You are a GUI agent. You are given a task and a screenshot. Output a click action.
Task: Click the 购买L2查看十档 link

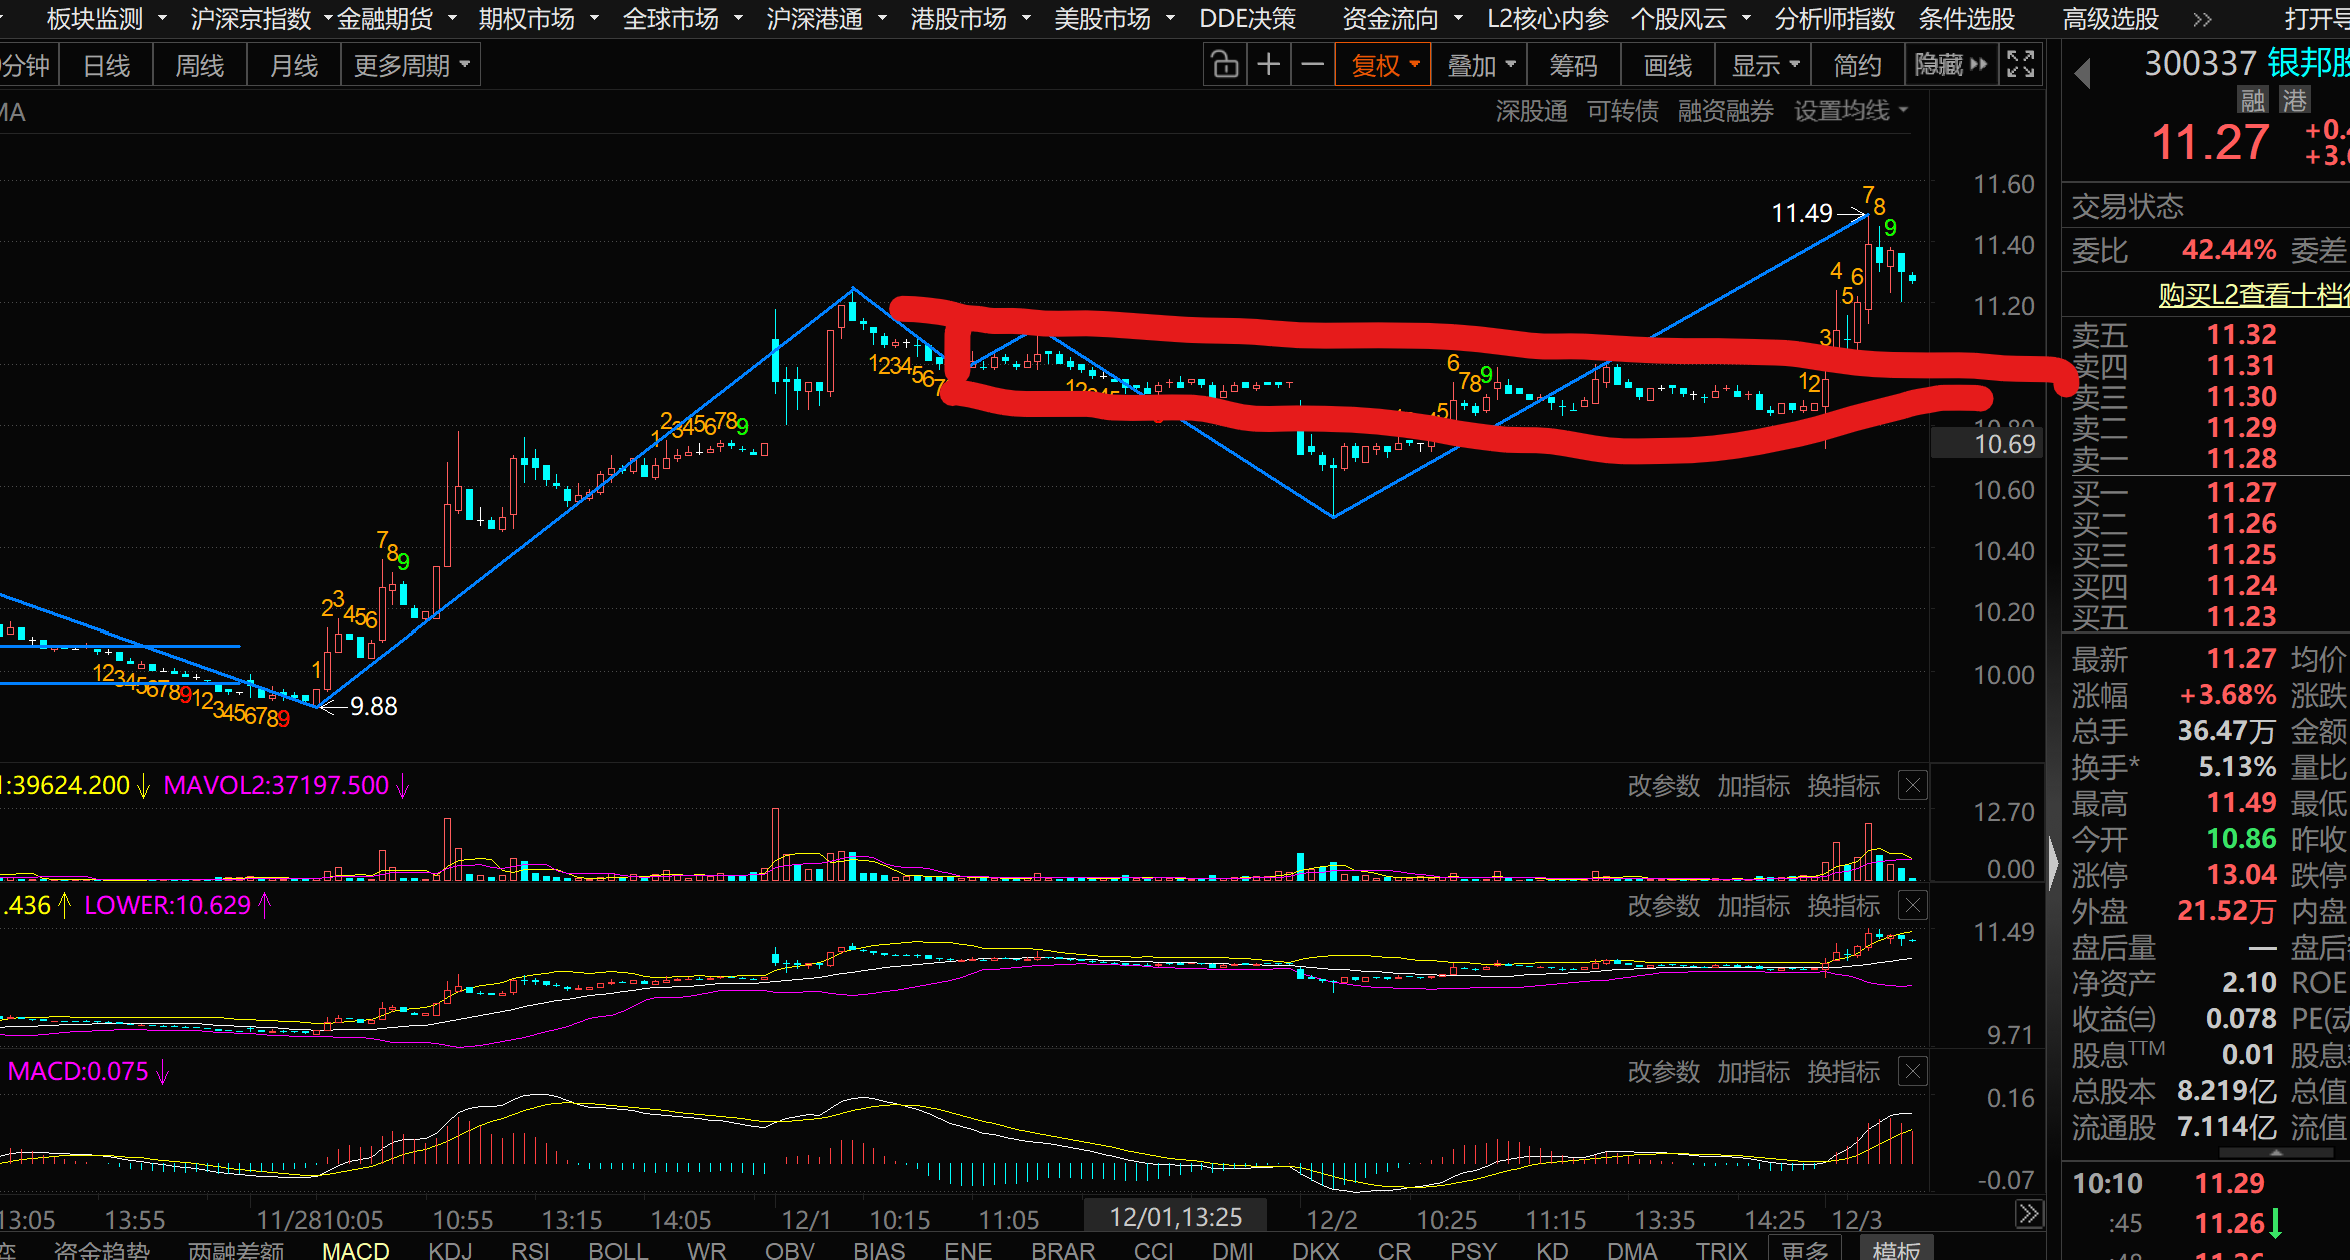click(2252, 295)
